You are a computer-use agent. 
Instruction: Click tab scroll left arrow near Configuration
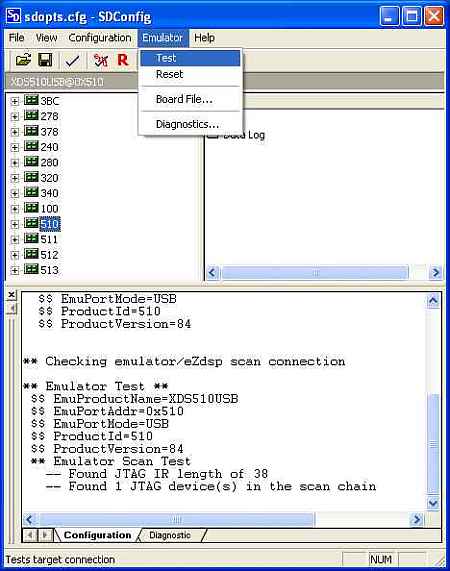point(30,535)
